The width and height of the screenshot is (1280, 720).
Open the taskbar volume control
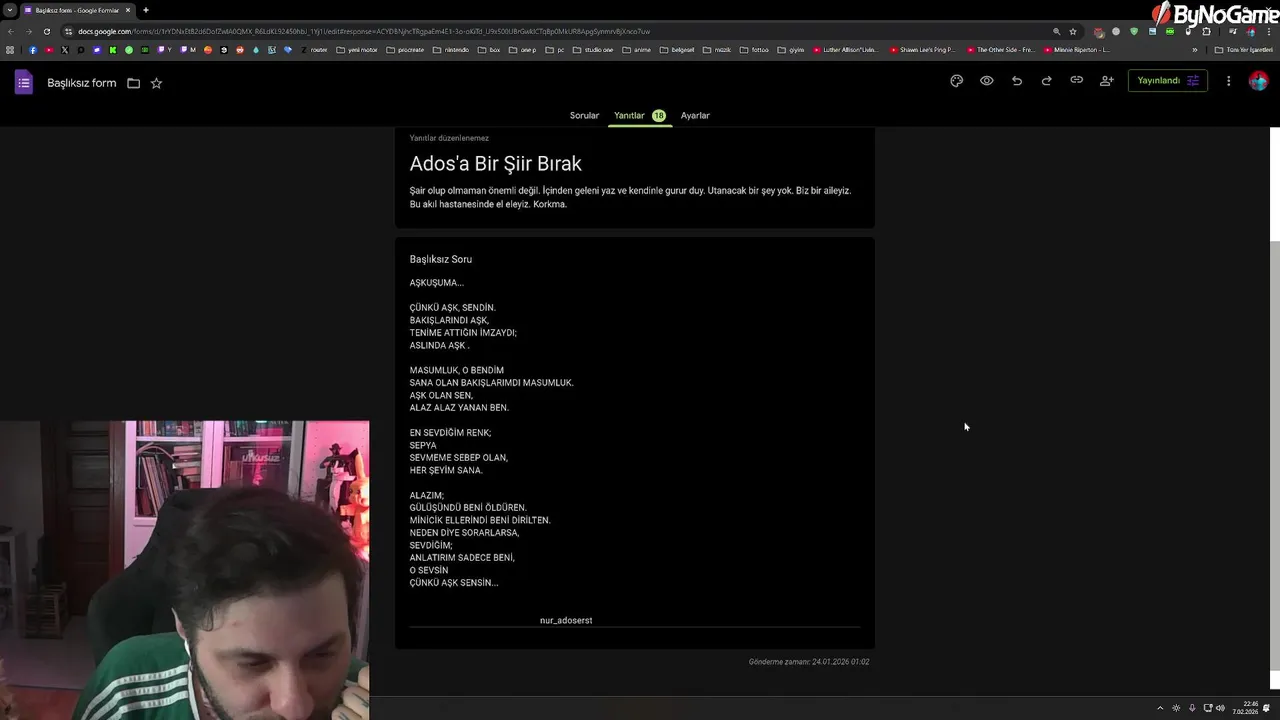1220,708
